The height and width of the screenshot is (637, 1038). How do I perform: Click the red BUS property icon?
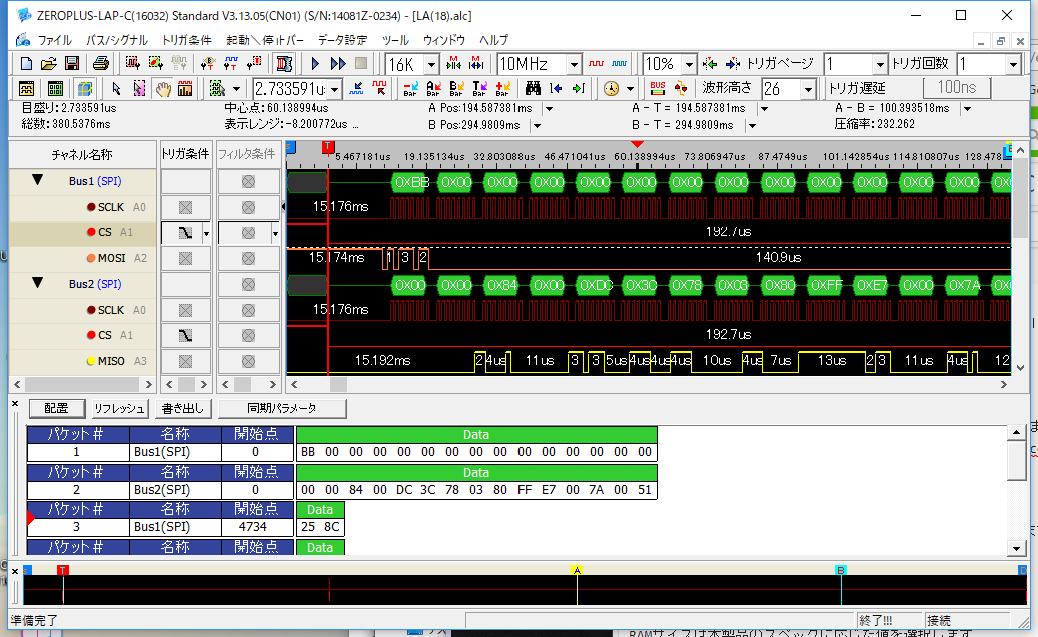[658, 88]
